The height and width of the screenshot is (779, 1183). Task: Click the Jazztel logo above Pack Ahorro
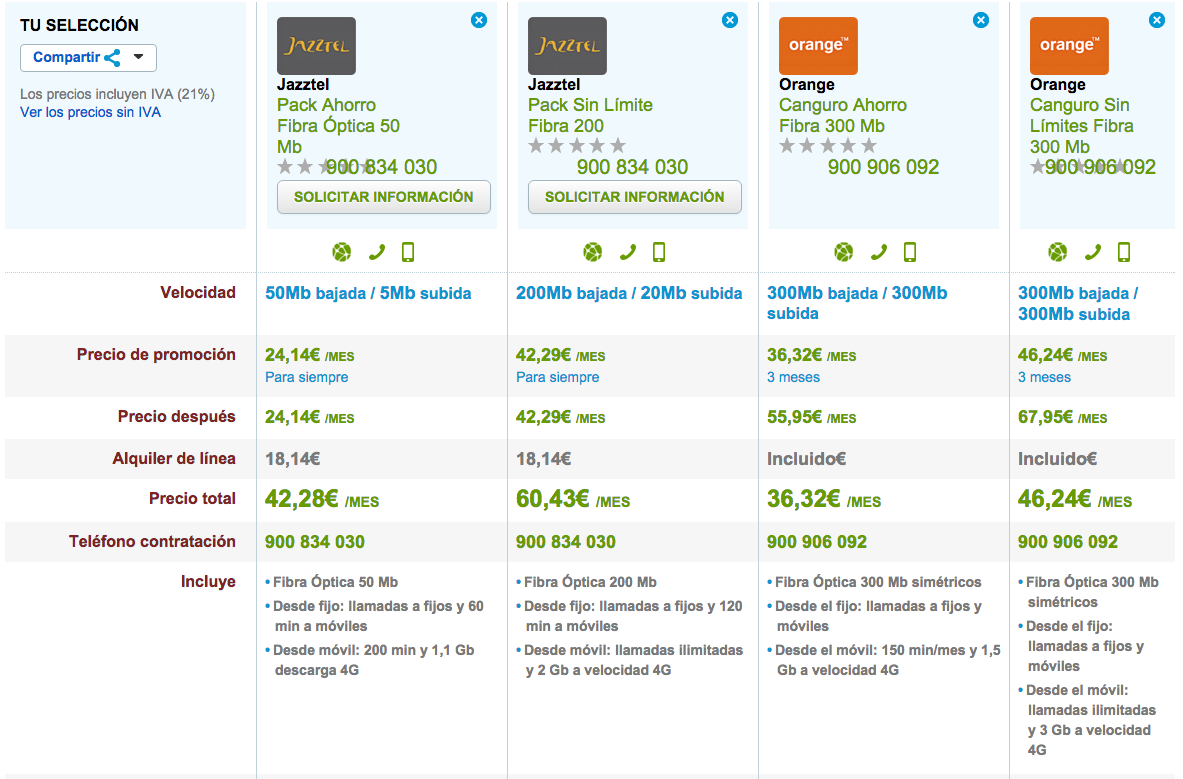click(x=316, y=46)
